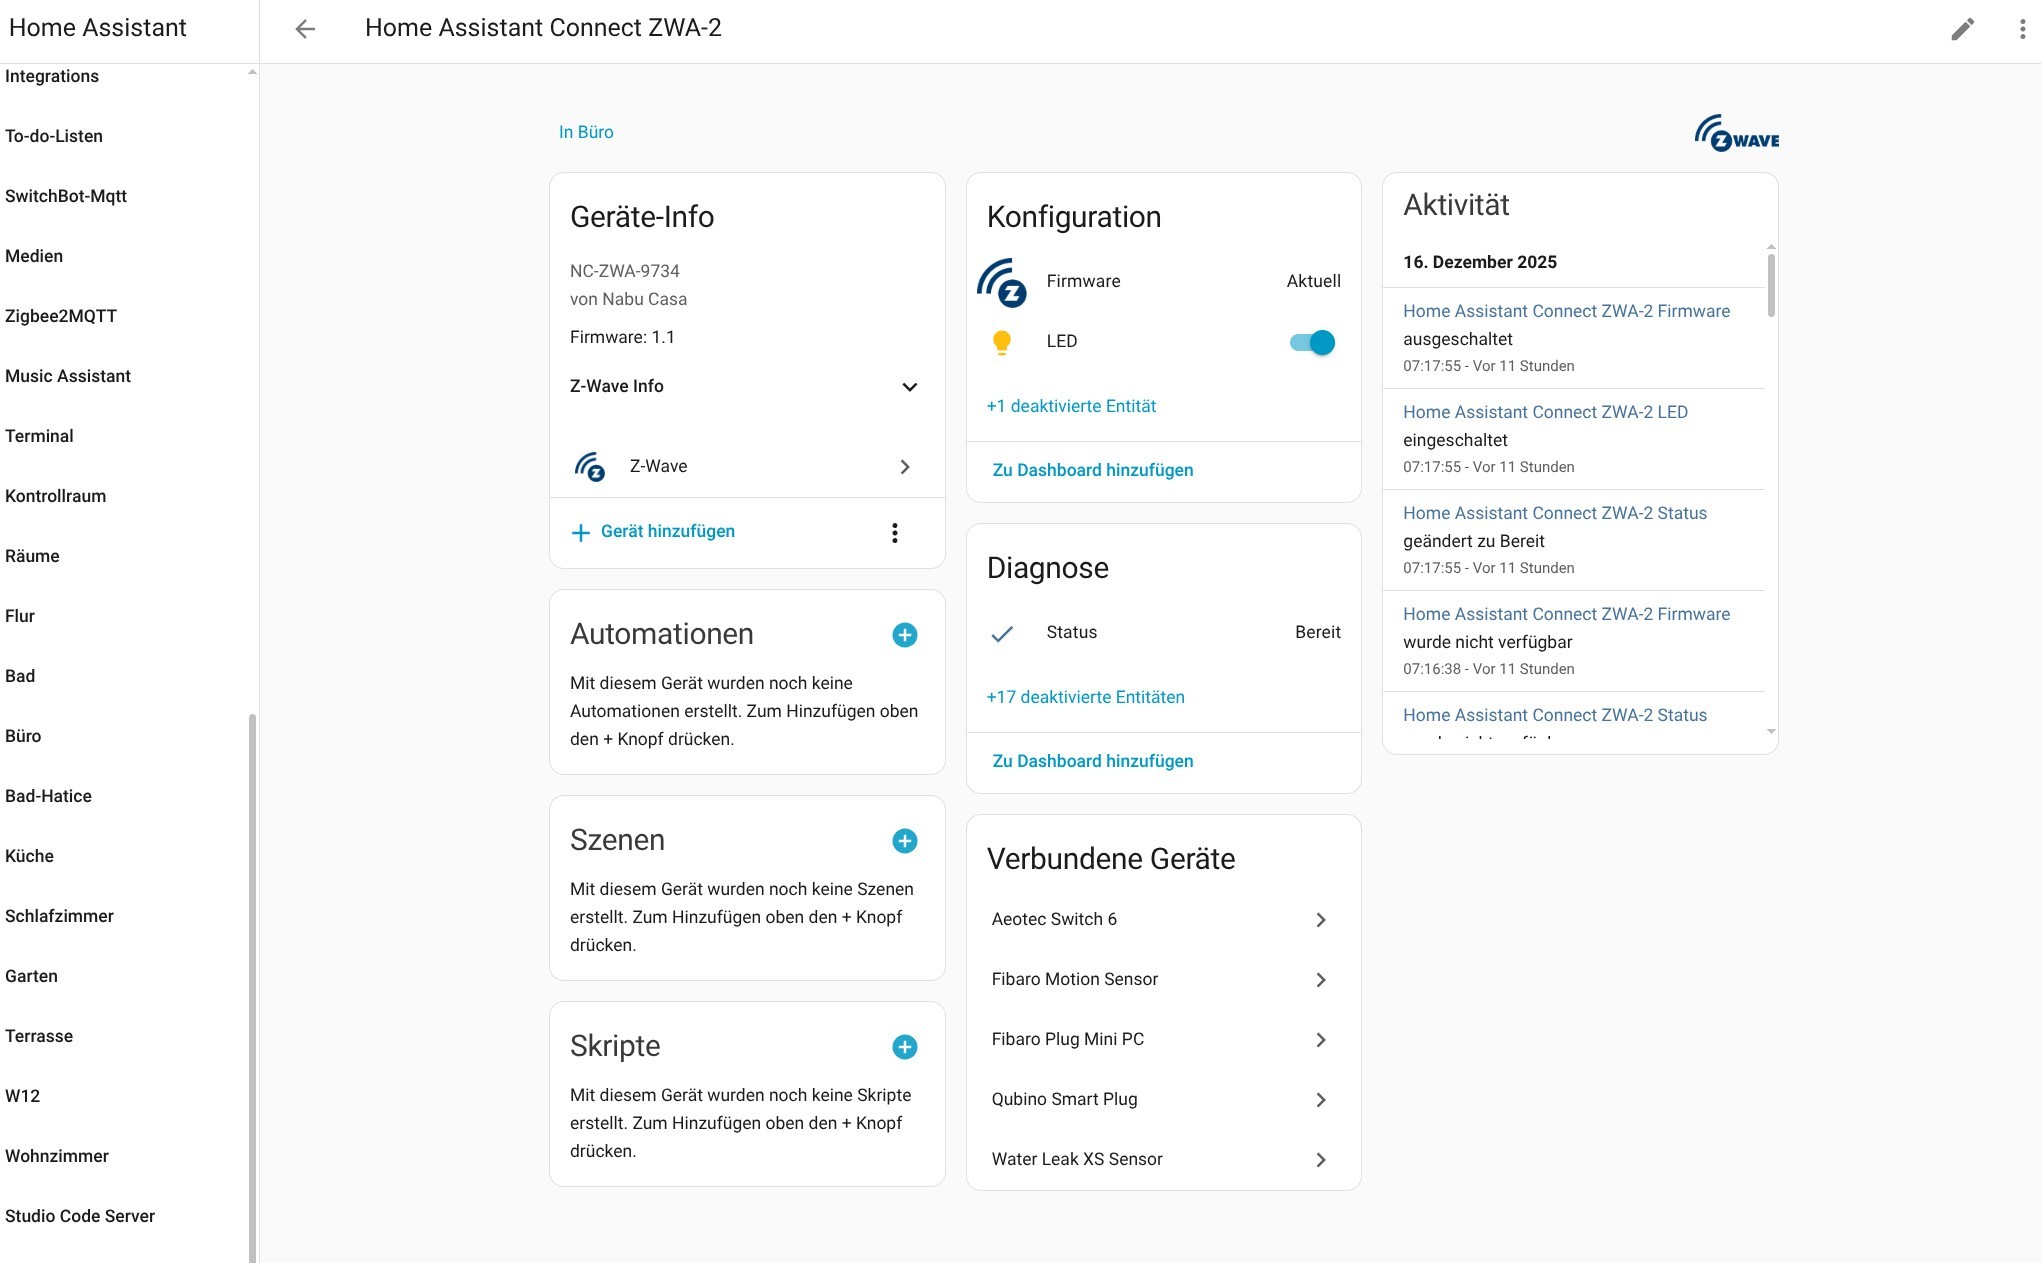The width and height of the screenshot is (2041, 1263).
Task: Add a new automation with plus icon
Action: pos(904,635)
